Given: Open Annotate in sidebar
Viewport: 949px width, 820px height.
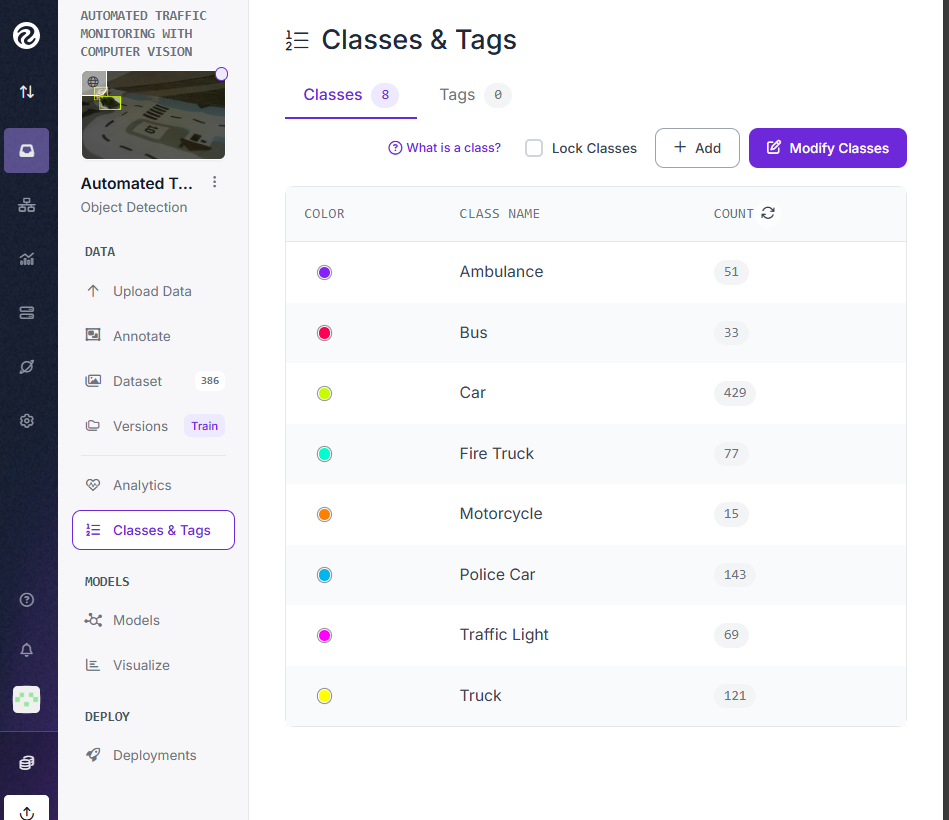Looking at the screenshot, I should (153, 336).
